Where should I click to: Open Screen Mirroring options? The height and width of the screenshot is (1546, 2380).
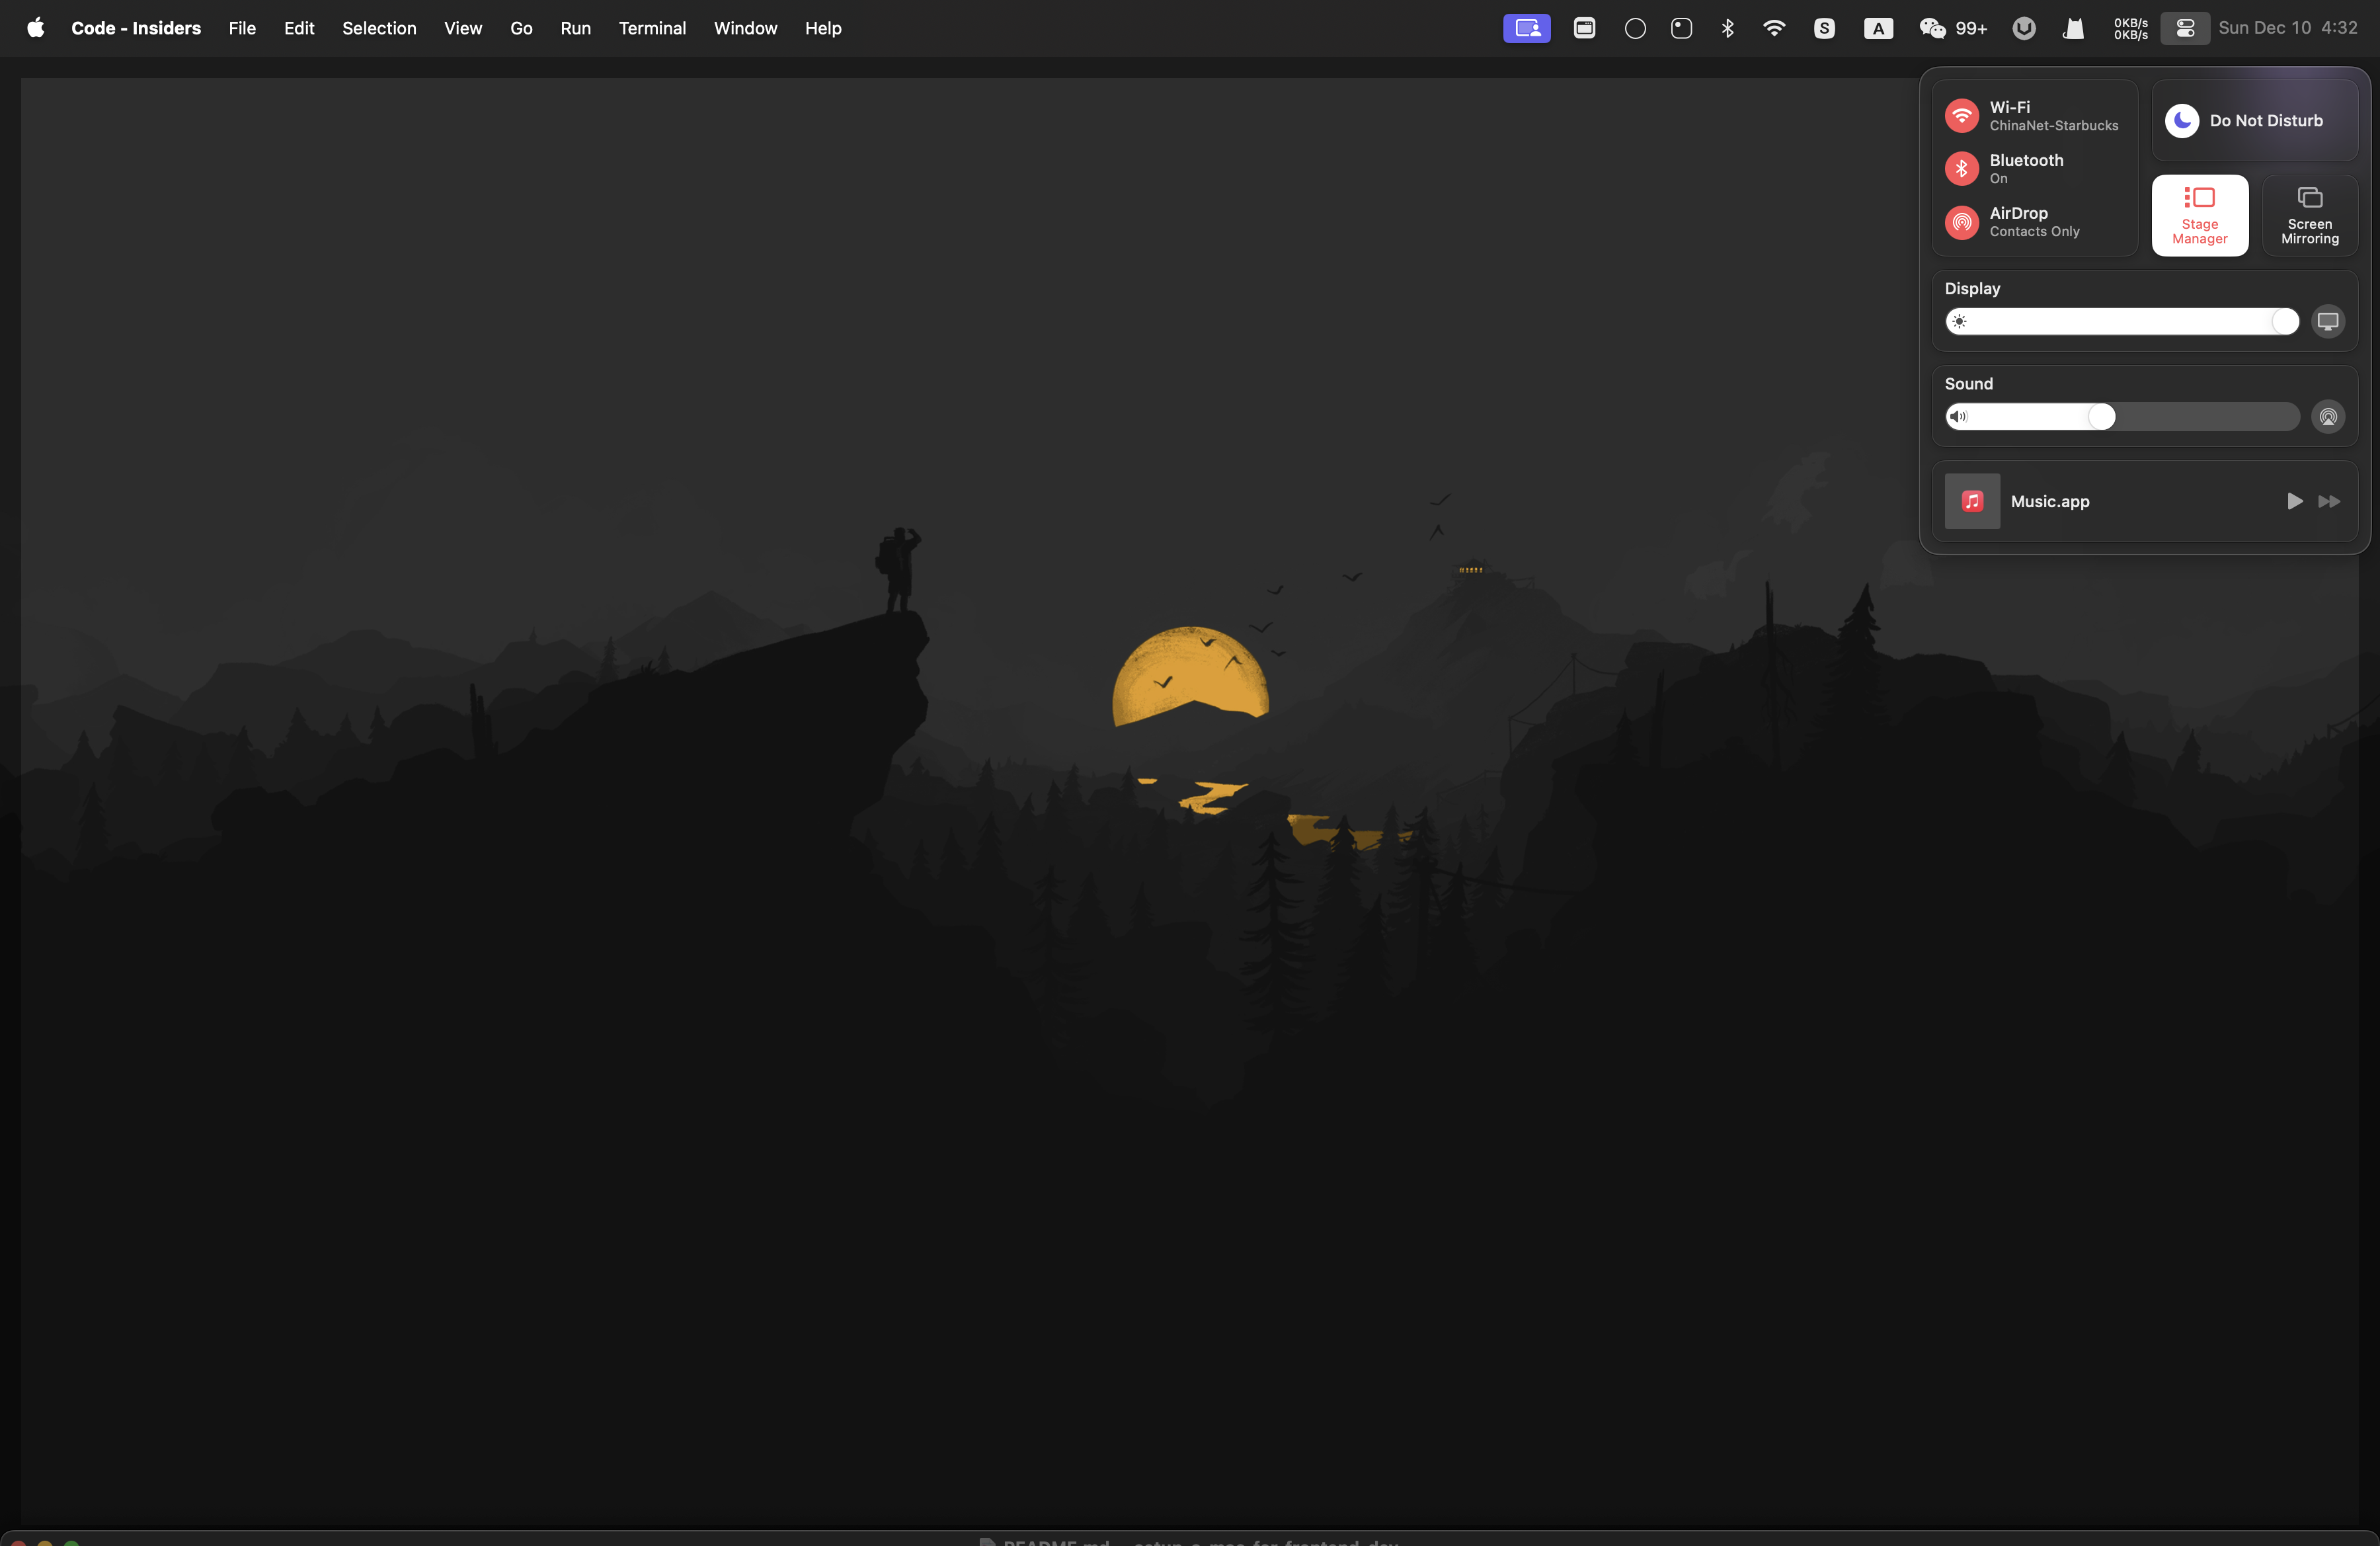(x=2309, y=215)
